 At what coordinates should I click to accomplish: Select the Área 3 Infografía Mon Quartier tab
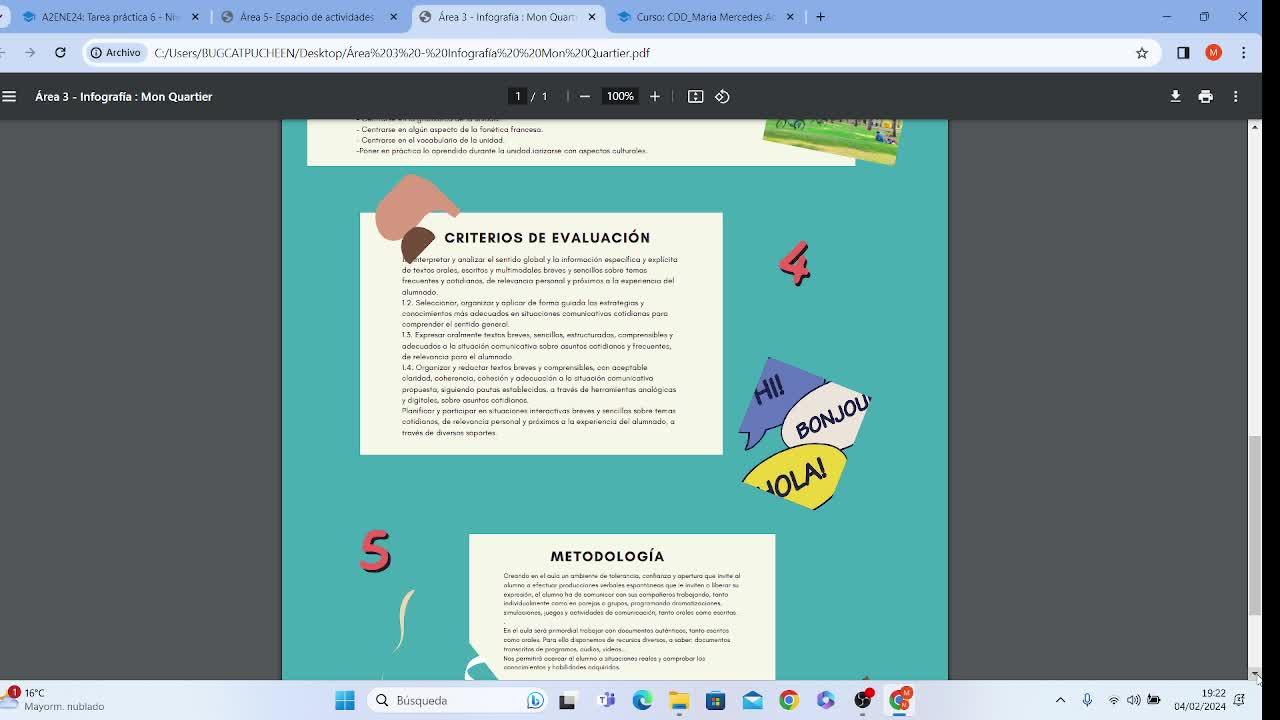click(508, 17)
